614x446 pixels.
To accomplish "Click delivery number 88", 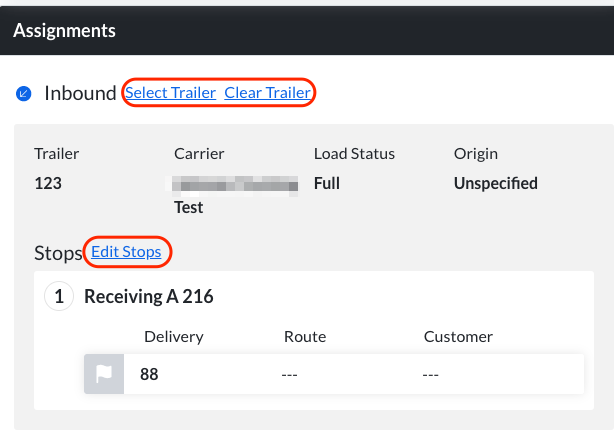I will click(x=149, y=375).
